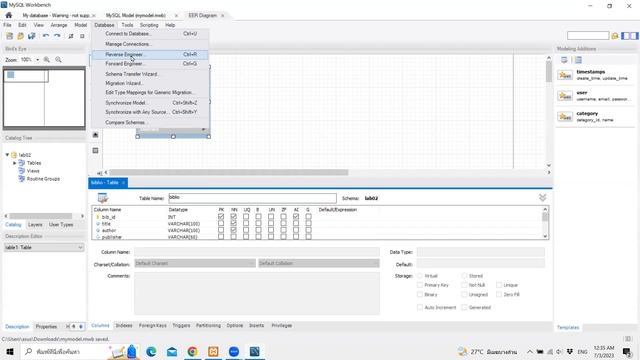Select Synchronize Model menu entry

click(150, 103)
